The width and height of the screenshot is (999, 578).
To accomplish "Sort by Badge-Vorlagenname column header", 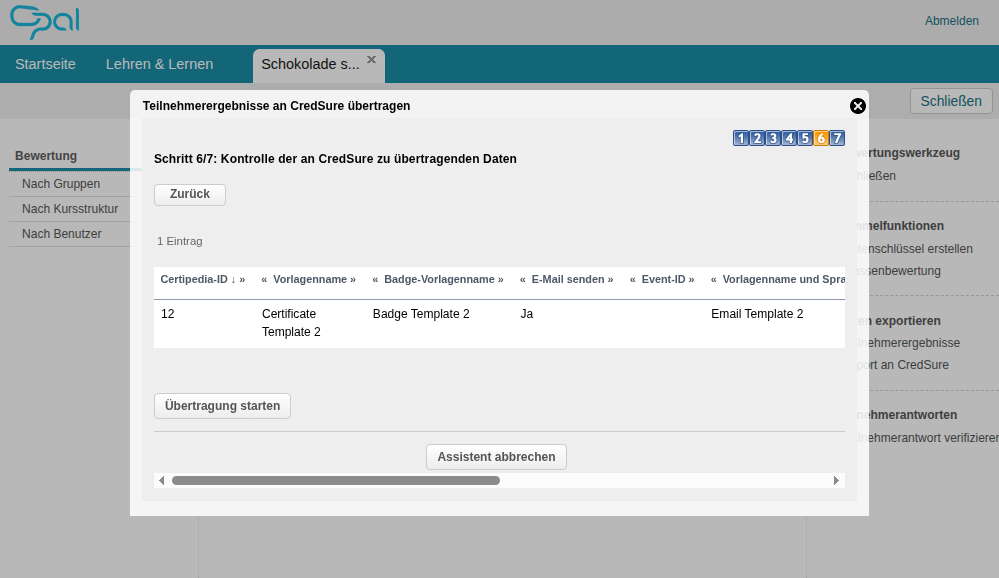I will (x=438, y=279).
